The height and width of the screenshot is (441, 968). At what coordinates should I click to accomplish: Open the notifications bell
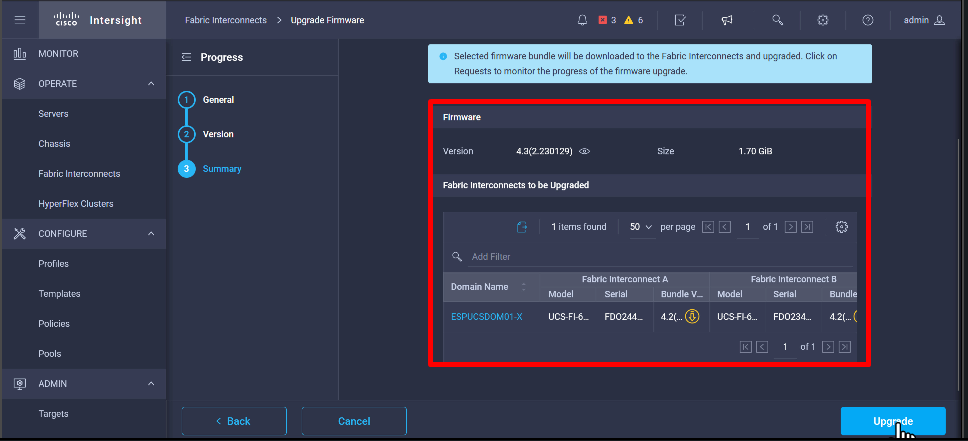[582, 20]
